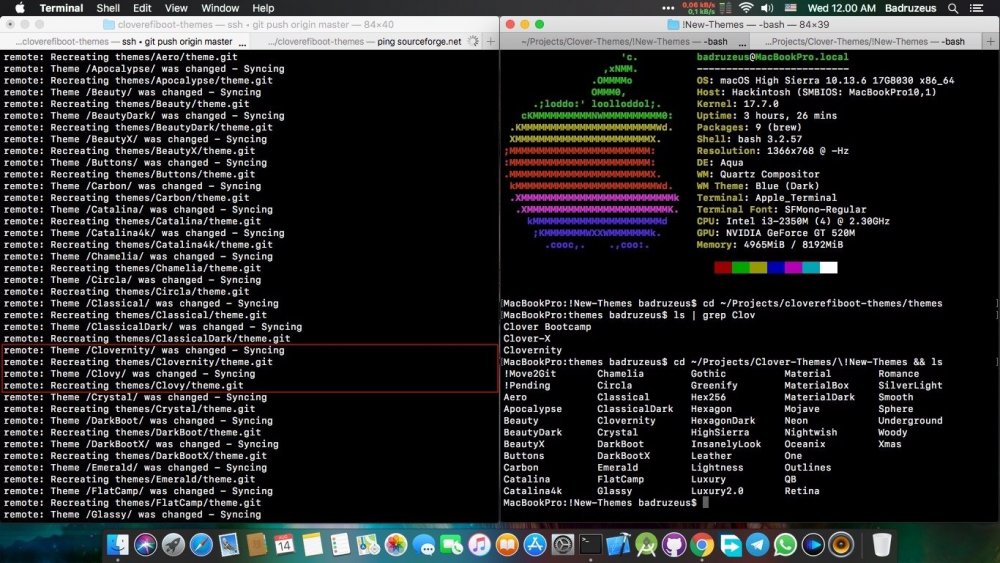Screen dimensions: 1000x563
Task: Open App Store icon in dock
Action: (534, 545)
